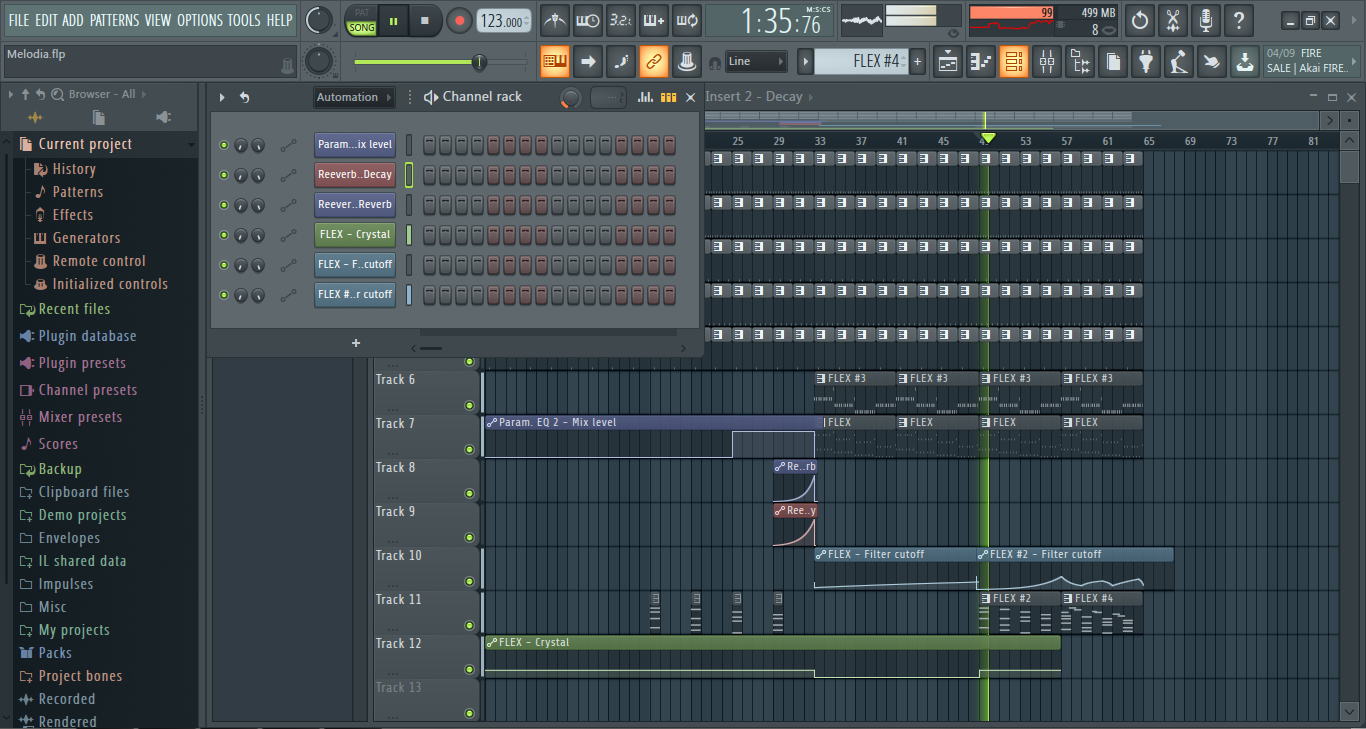Select the Reever..Reverb channel button

(355, 205)
